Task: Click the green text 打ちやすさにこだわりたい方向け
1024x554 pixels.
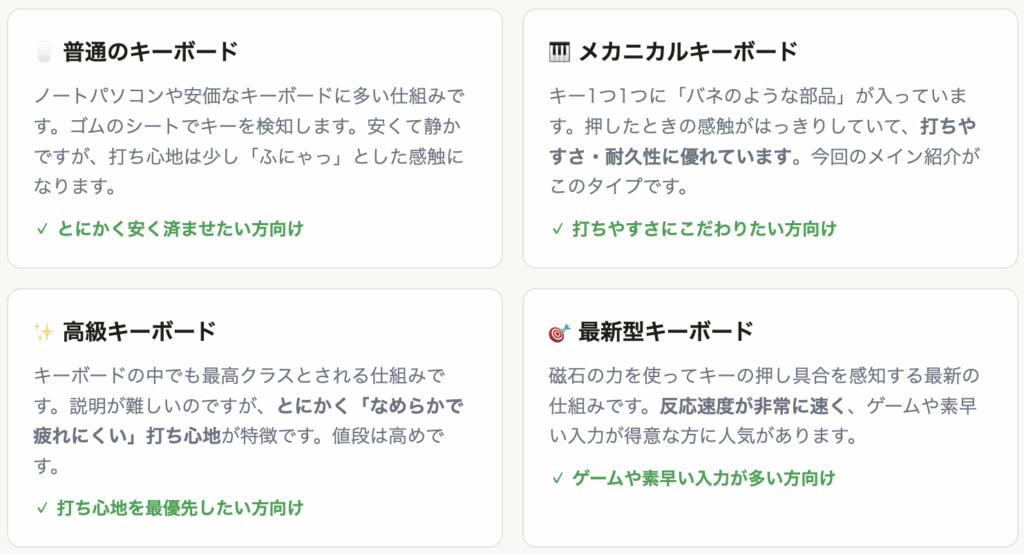Action: pos(704,229)
